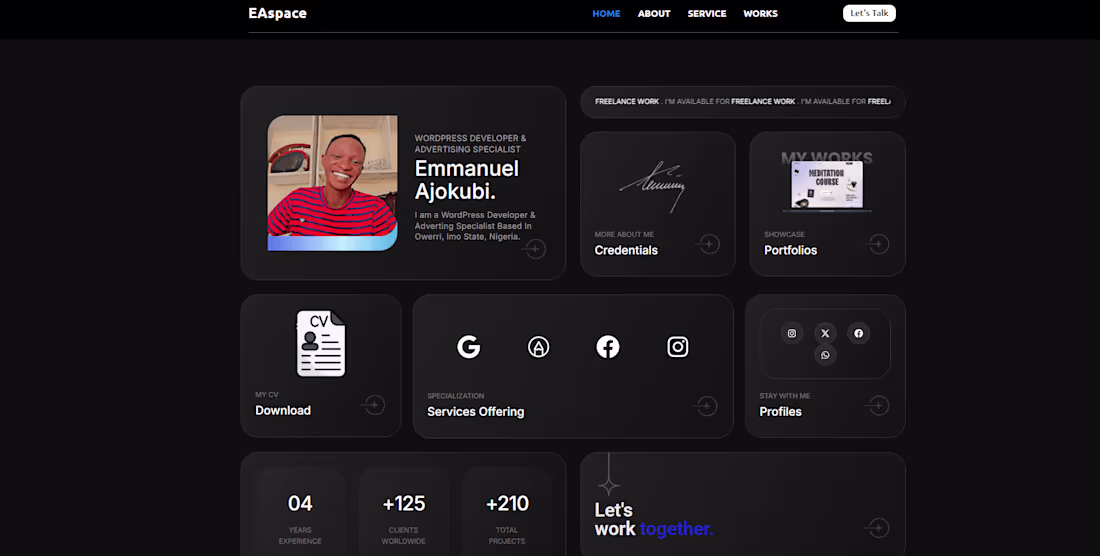Click the WordPress Developer & Advertising Specialist subtitle

470,144
